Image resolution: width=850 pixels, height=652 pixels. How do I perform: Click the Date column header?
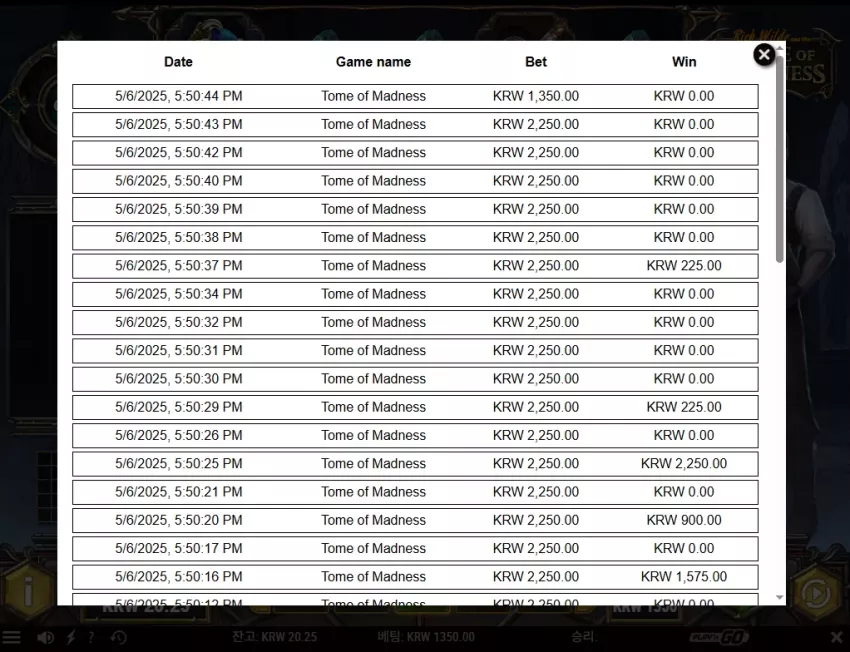point(178,62)
